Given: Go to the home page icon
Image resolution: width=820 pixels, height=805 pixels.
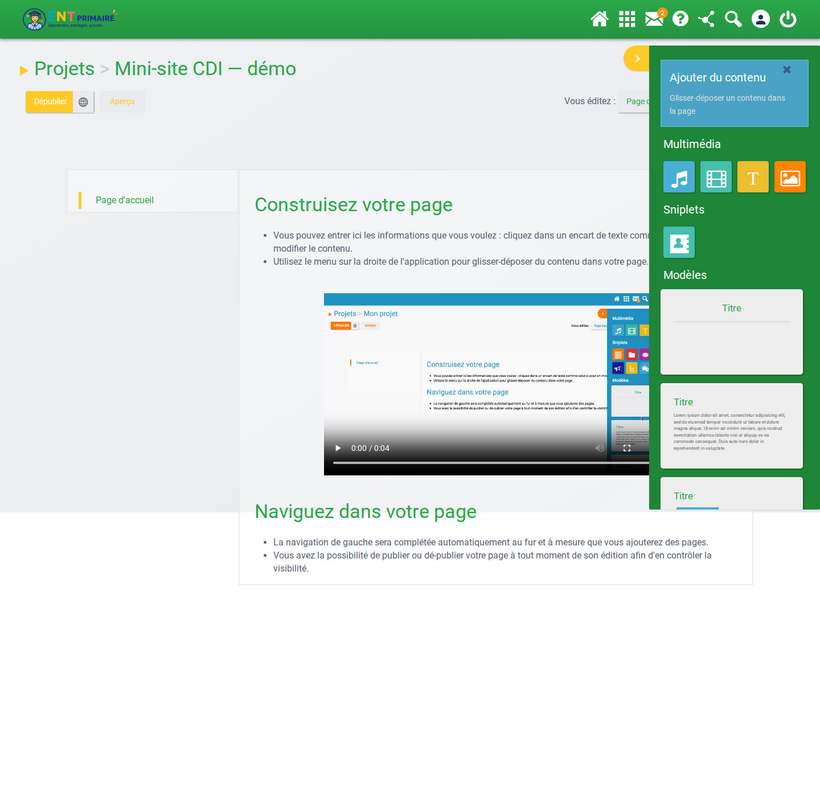Looking at the screenshot, I should 599,19.
